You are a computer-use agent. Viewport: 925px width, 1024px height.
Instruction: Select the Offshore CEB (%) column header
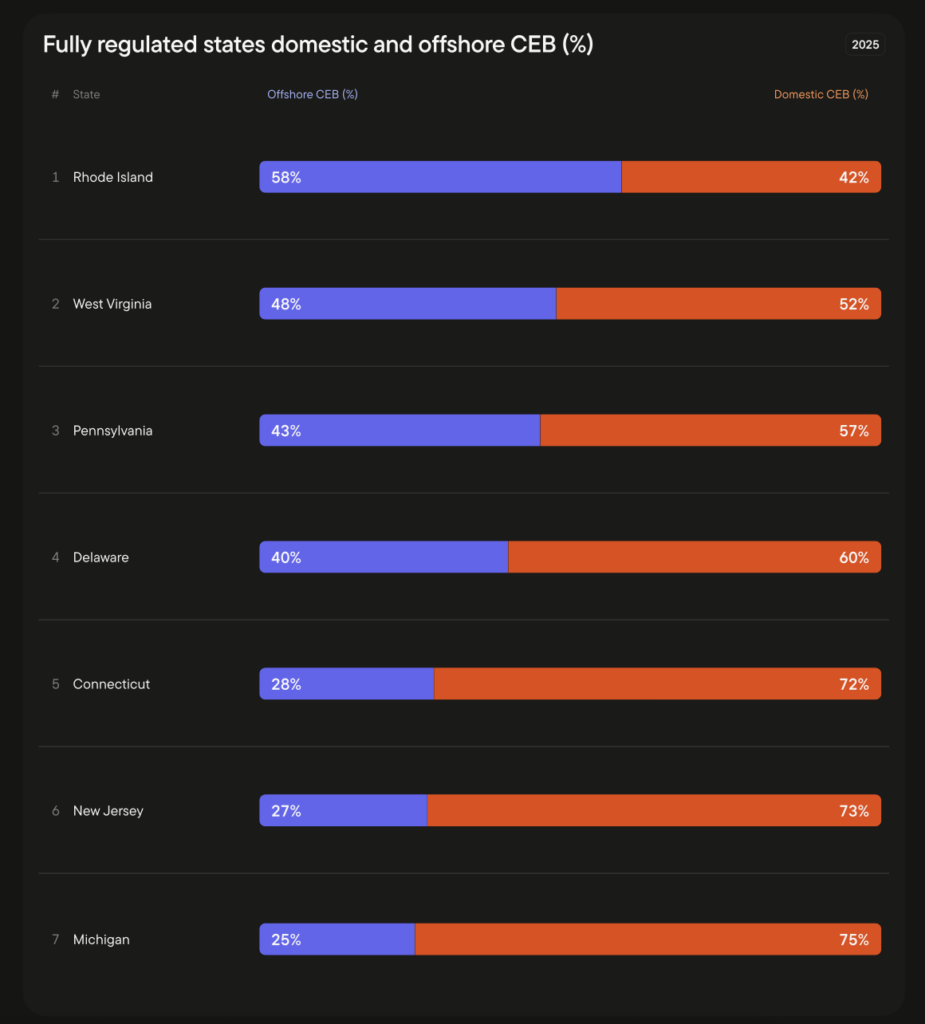pos(312,95)
